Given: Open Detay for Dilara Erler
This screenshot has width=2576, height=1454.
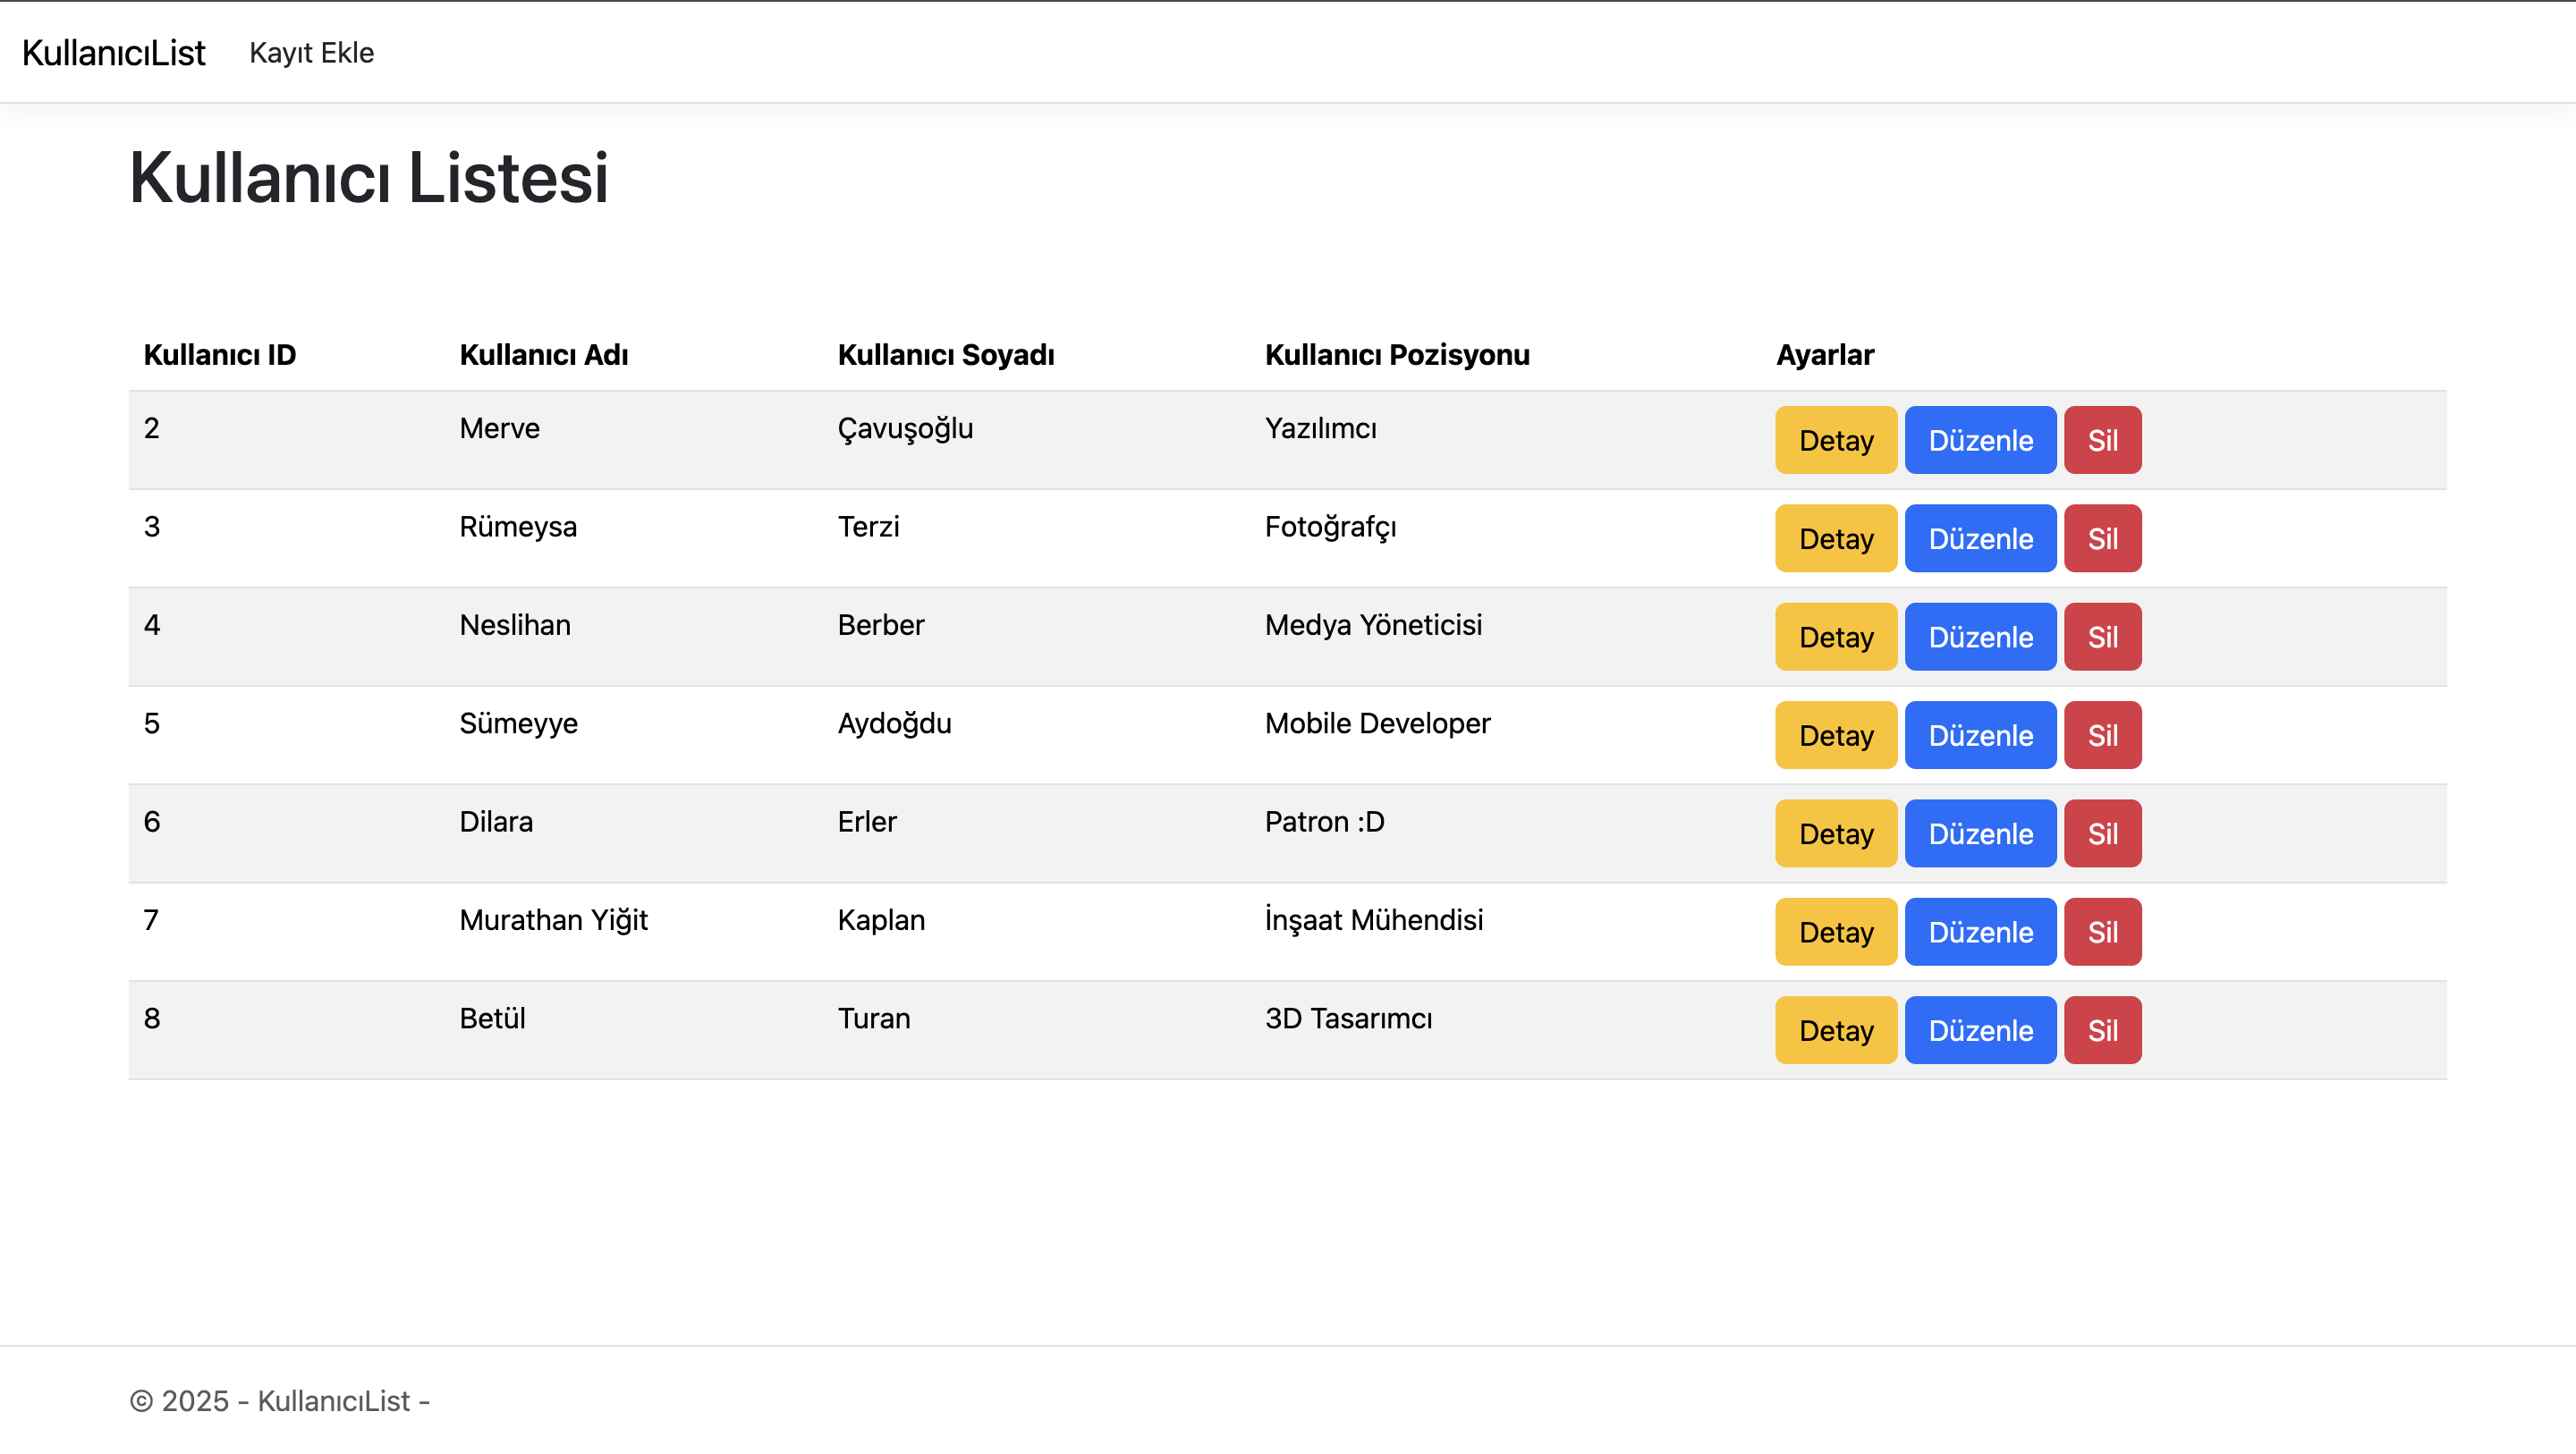Looking at the screenshot, I should coord(1835,833).
